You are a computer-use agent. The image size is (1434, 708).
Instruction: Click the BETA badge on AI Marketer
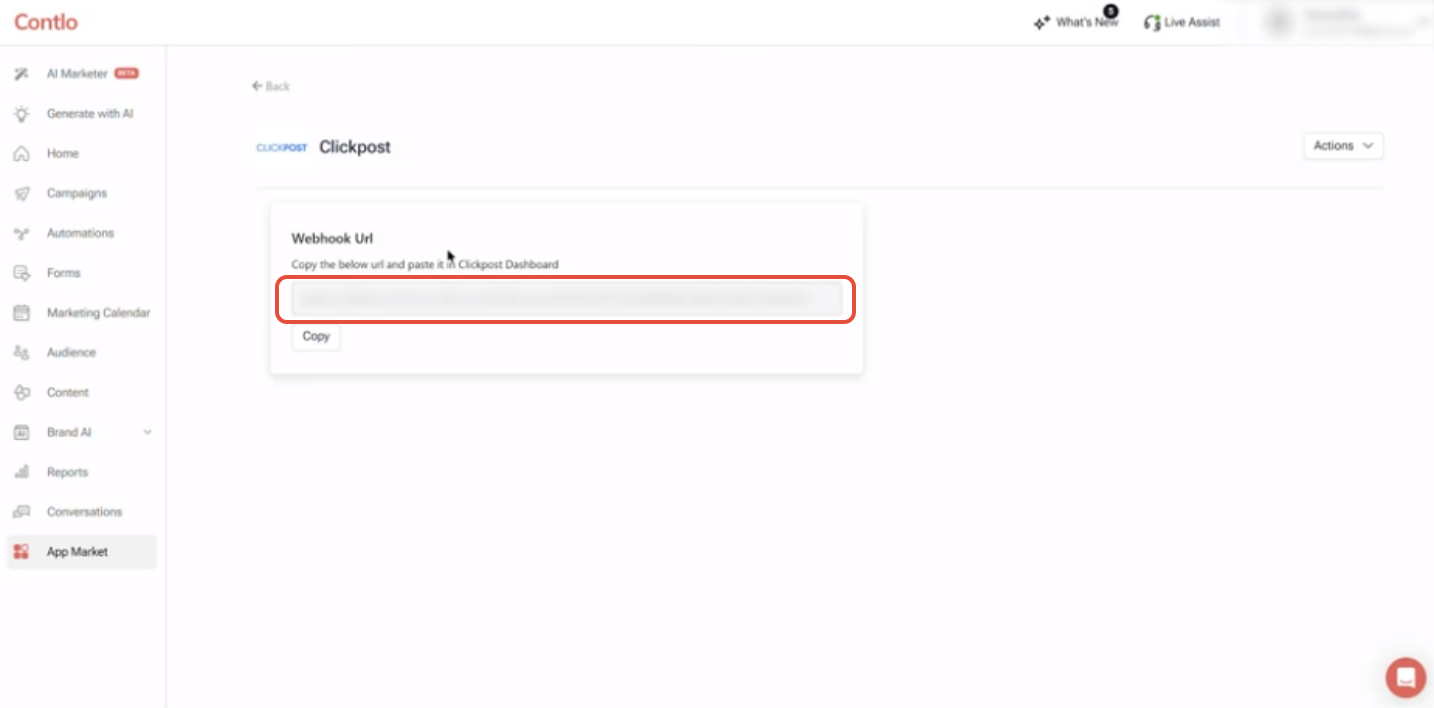click(x=126, y=73)
